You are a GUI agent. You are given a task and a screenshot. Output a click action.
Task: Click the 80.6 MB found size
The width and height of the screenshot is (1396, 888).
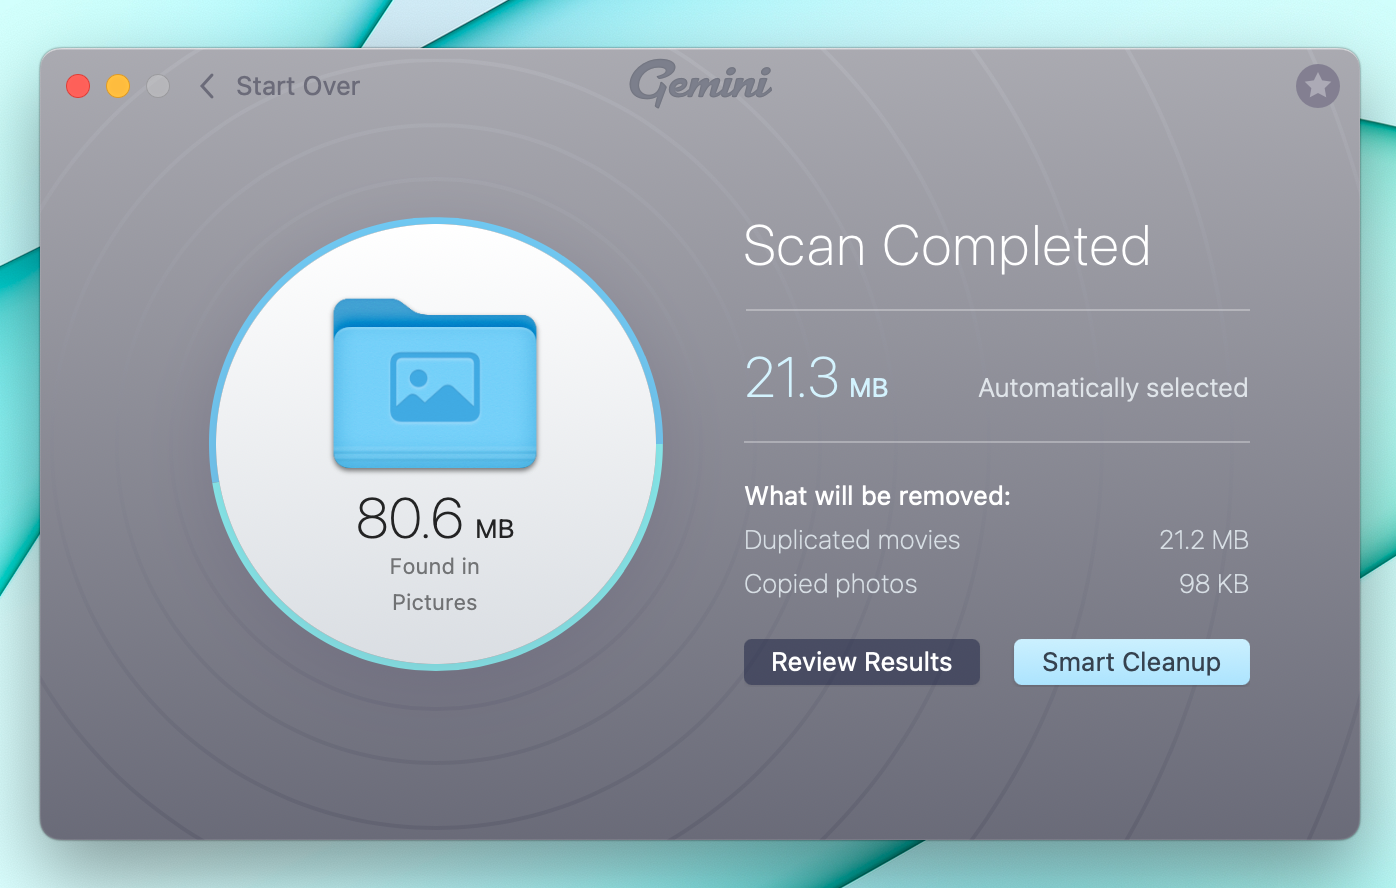click(x=435, y=519)
